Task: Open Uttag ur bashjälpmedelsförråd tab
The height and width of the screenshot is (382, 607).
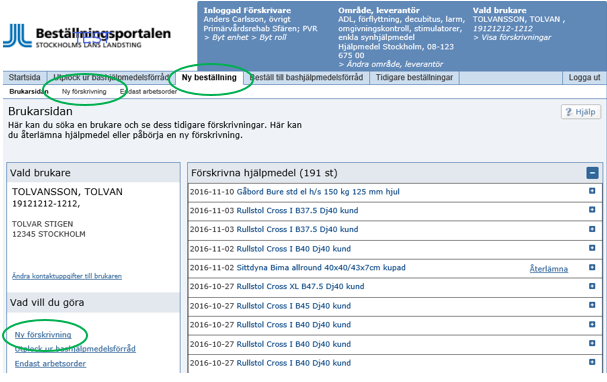Action: [x=111, y=77]
